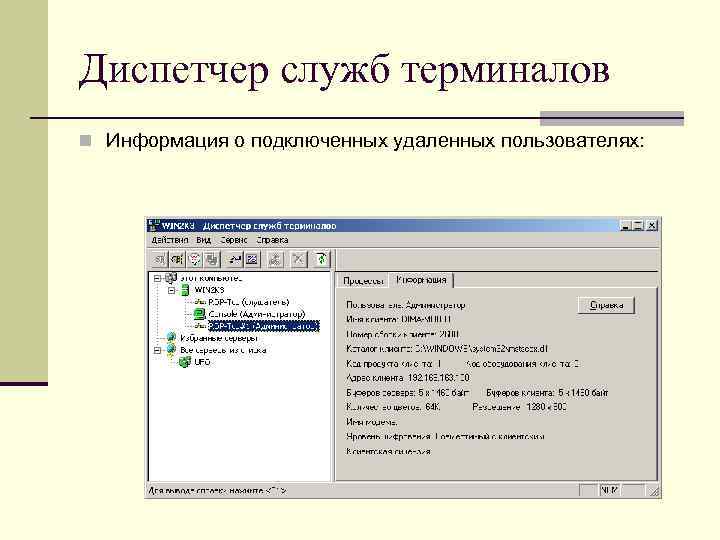This screenshot has width=720, height=540.
Task: Click the Справка button in info panel
Action: [x=606, y=305]
